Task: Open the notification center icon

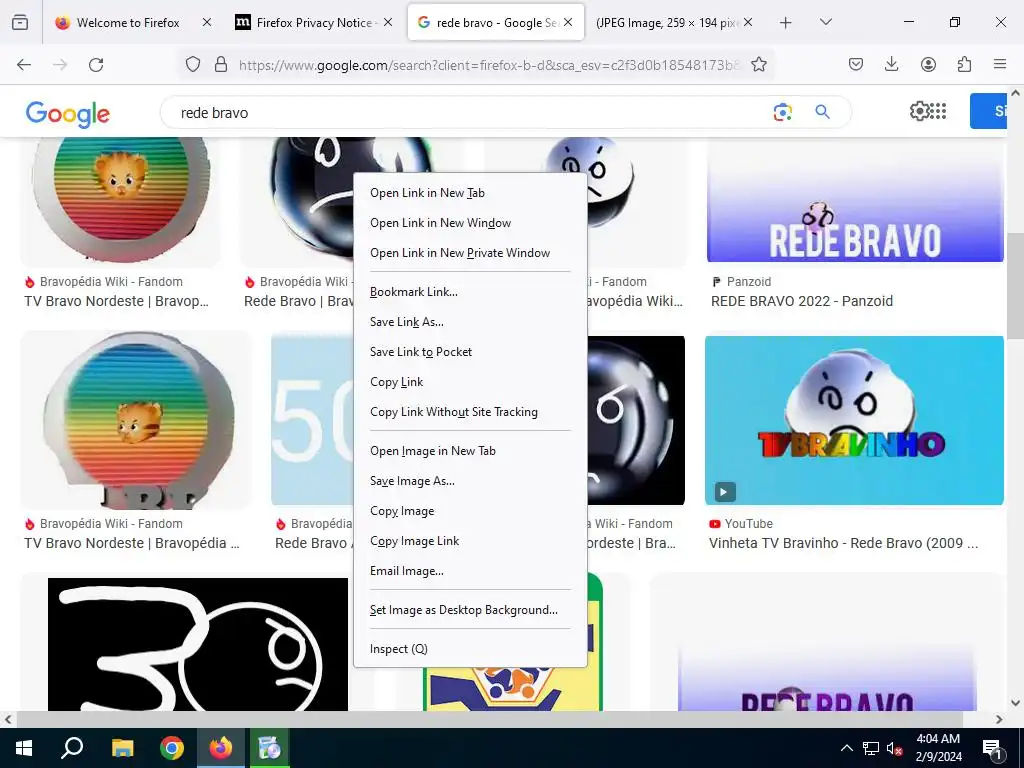Action: [x=993, y=748]
